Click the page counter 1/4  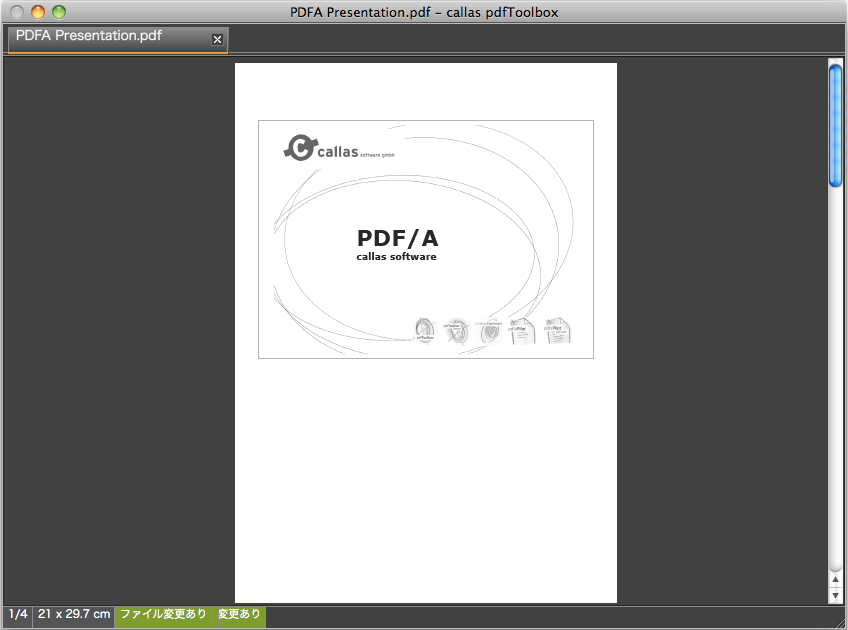tap(18, 615)
